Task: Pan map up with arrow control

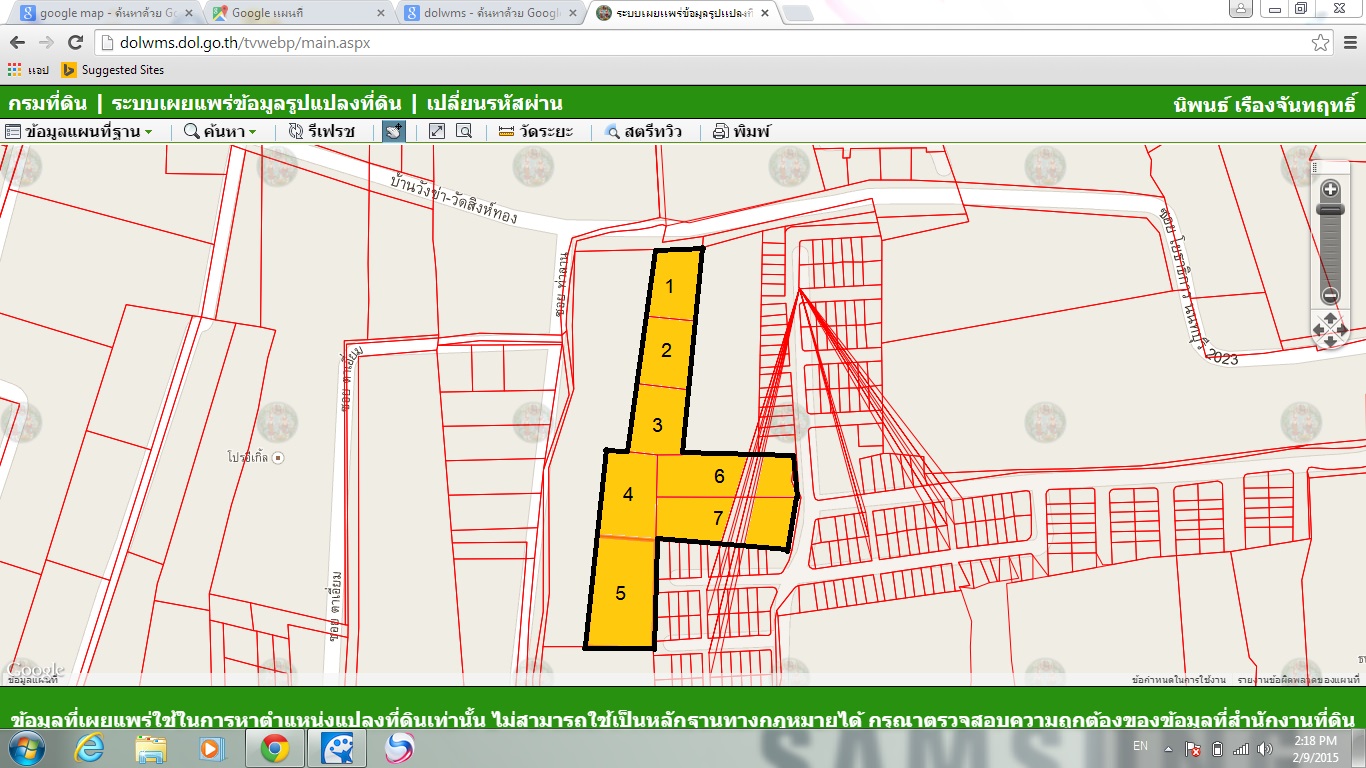Action: tap(1330, 318)
